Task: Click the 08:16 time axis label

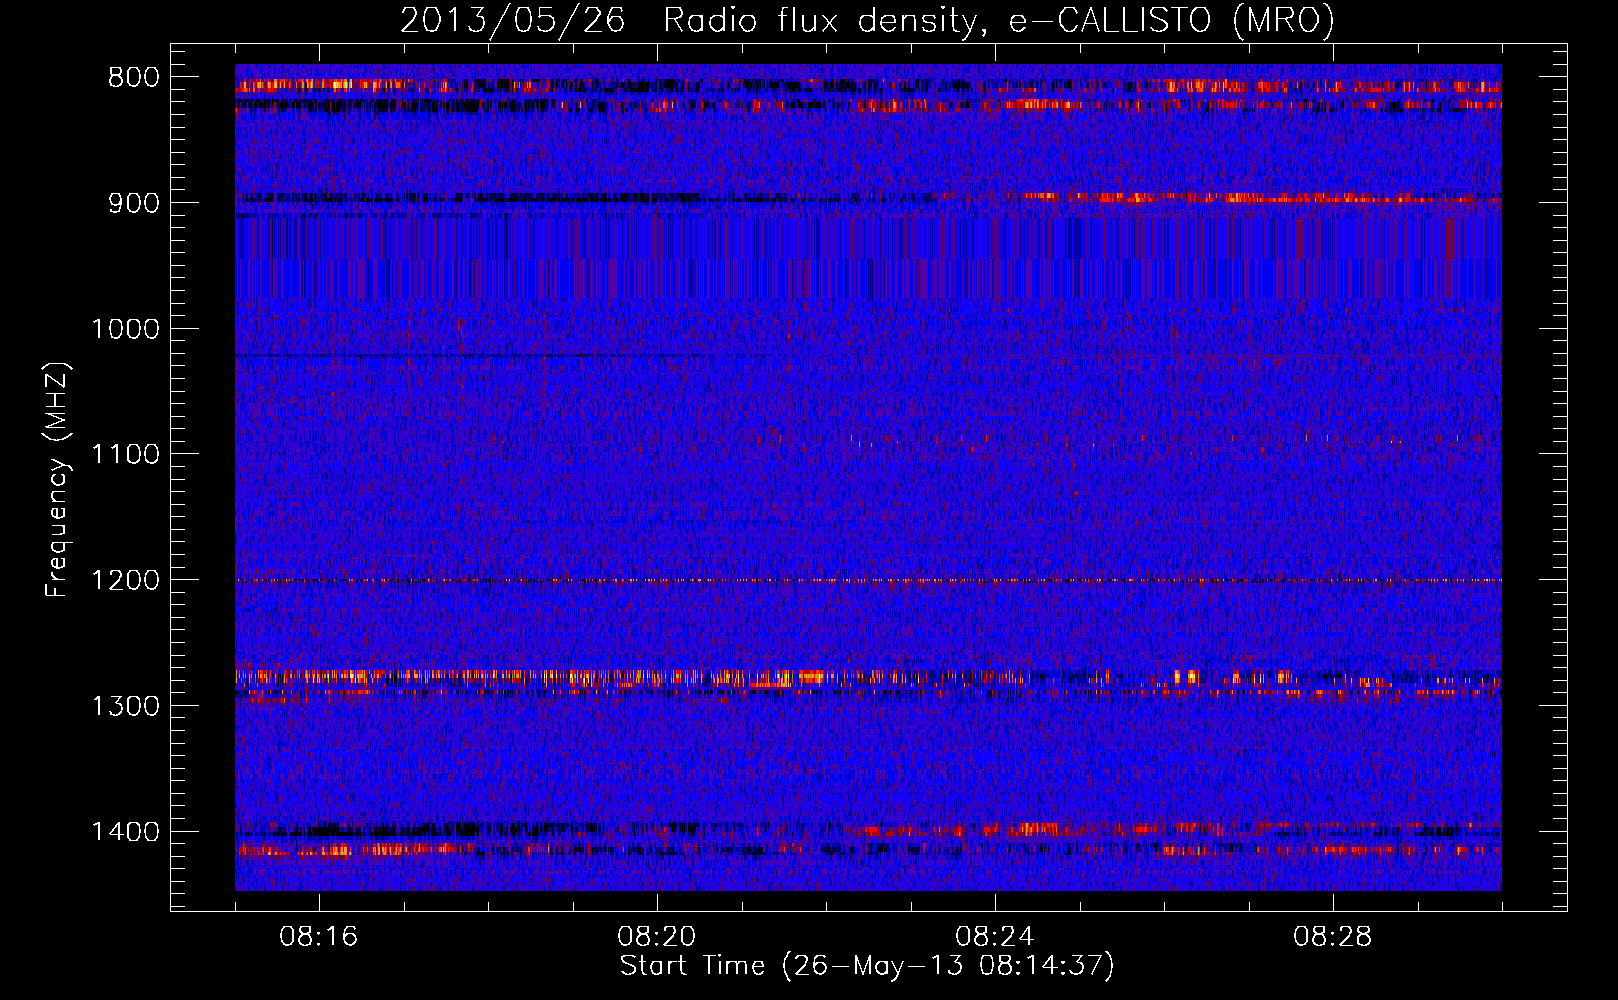Action: coord(318,937)
